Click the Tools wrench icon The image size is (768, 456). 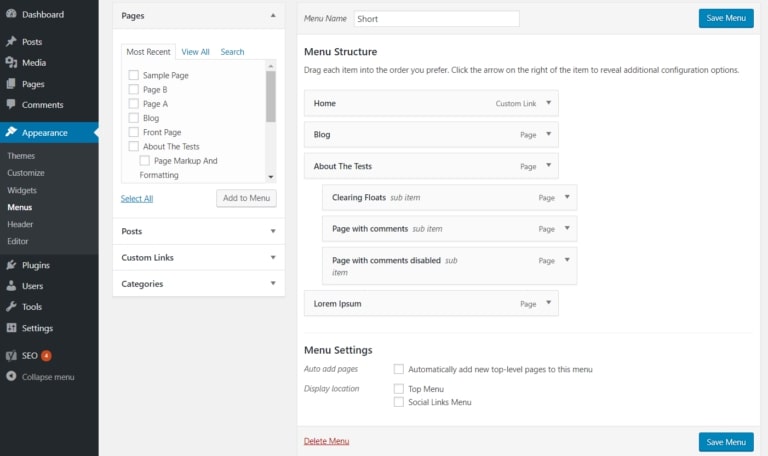11,307
